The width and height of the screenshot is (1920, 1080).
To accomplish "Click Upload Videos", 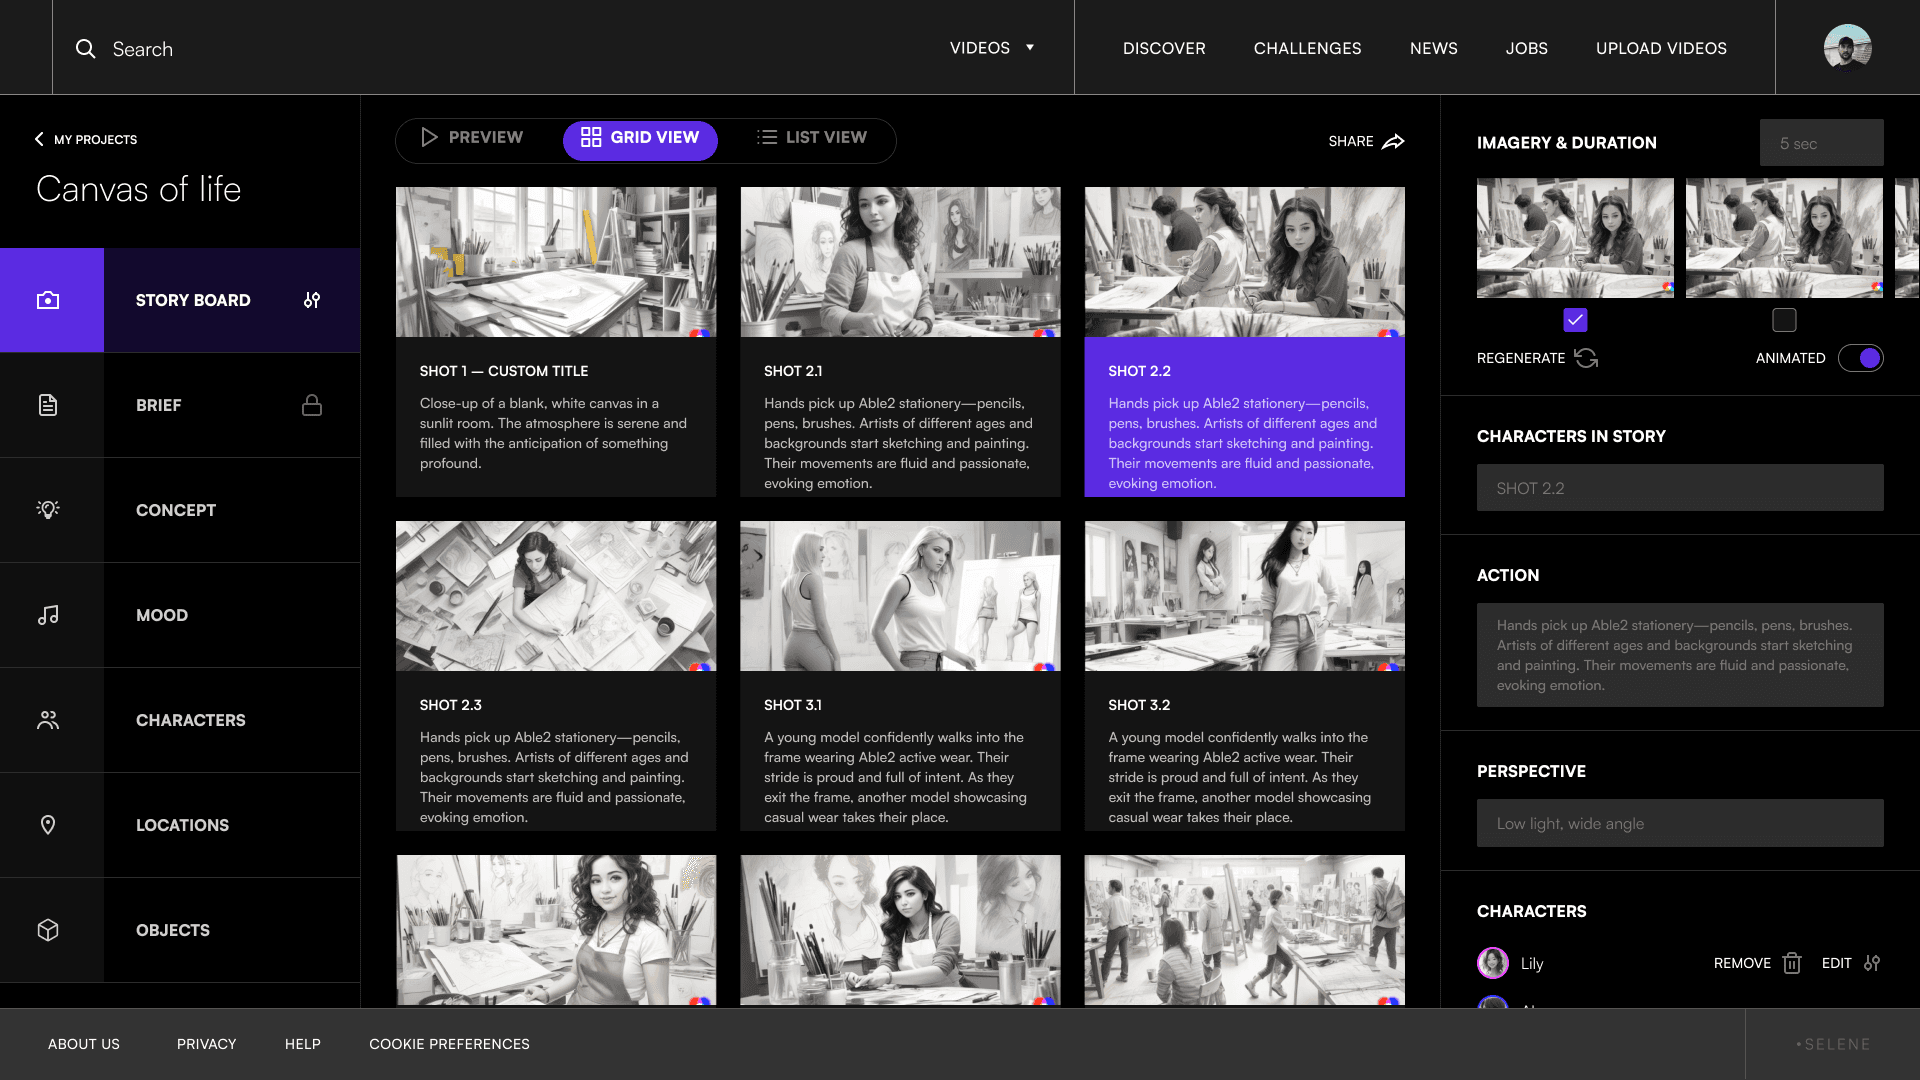I will (1661, 48).
